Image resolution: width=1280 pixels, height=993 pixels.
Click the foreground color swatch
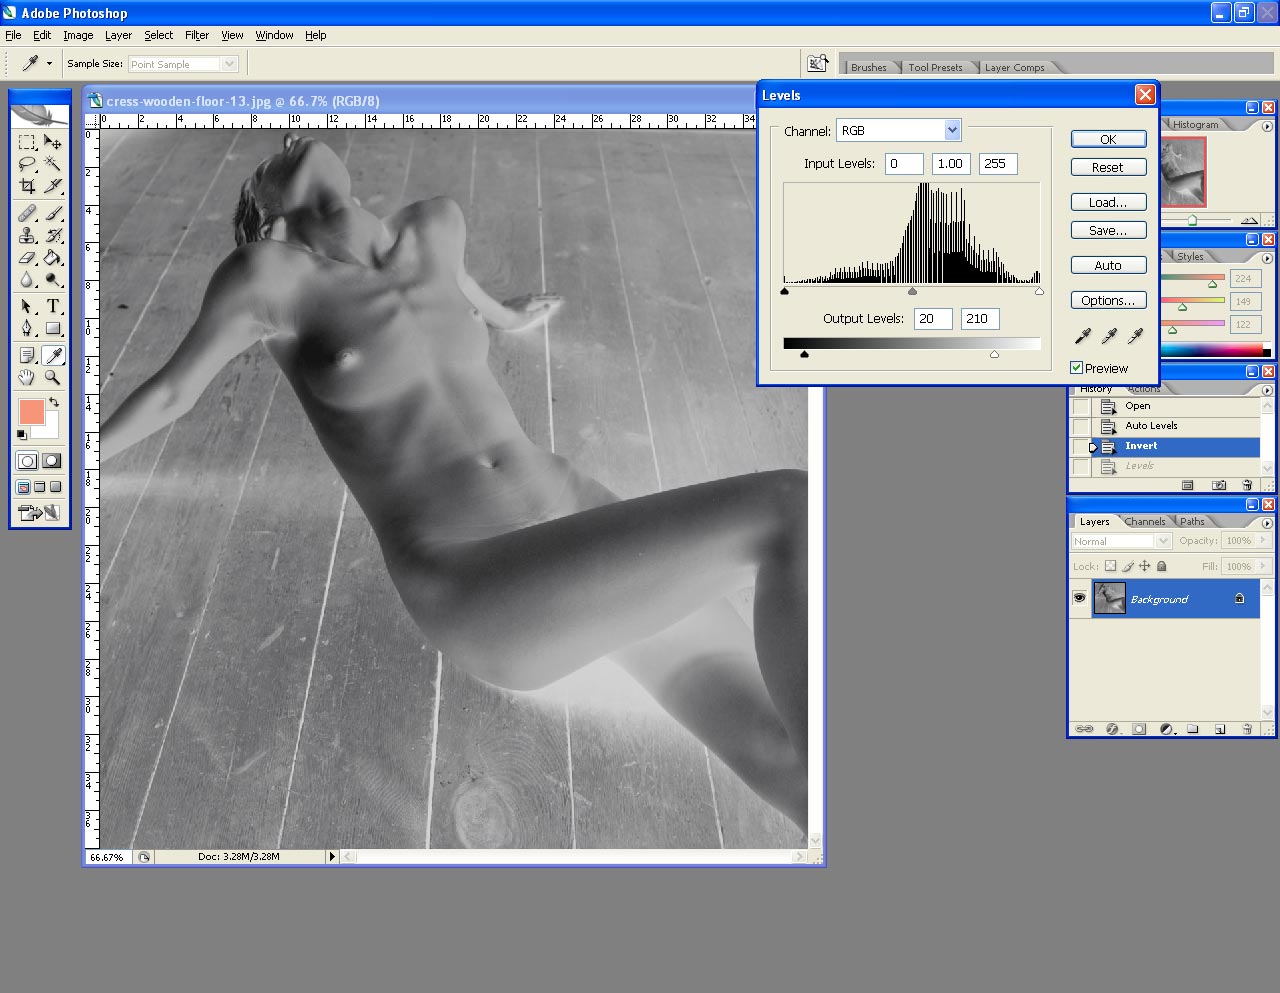(31, 412)
